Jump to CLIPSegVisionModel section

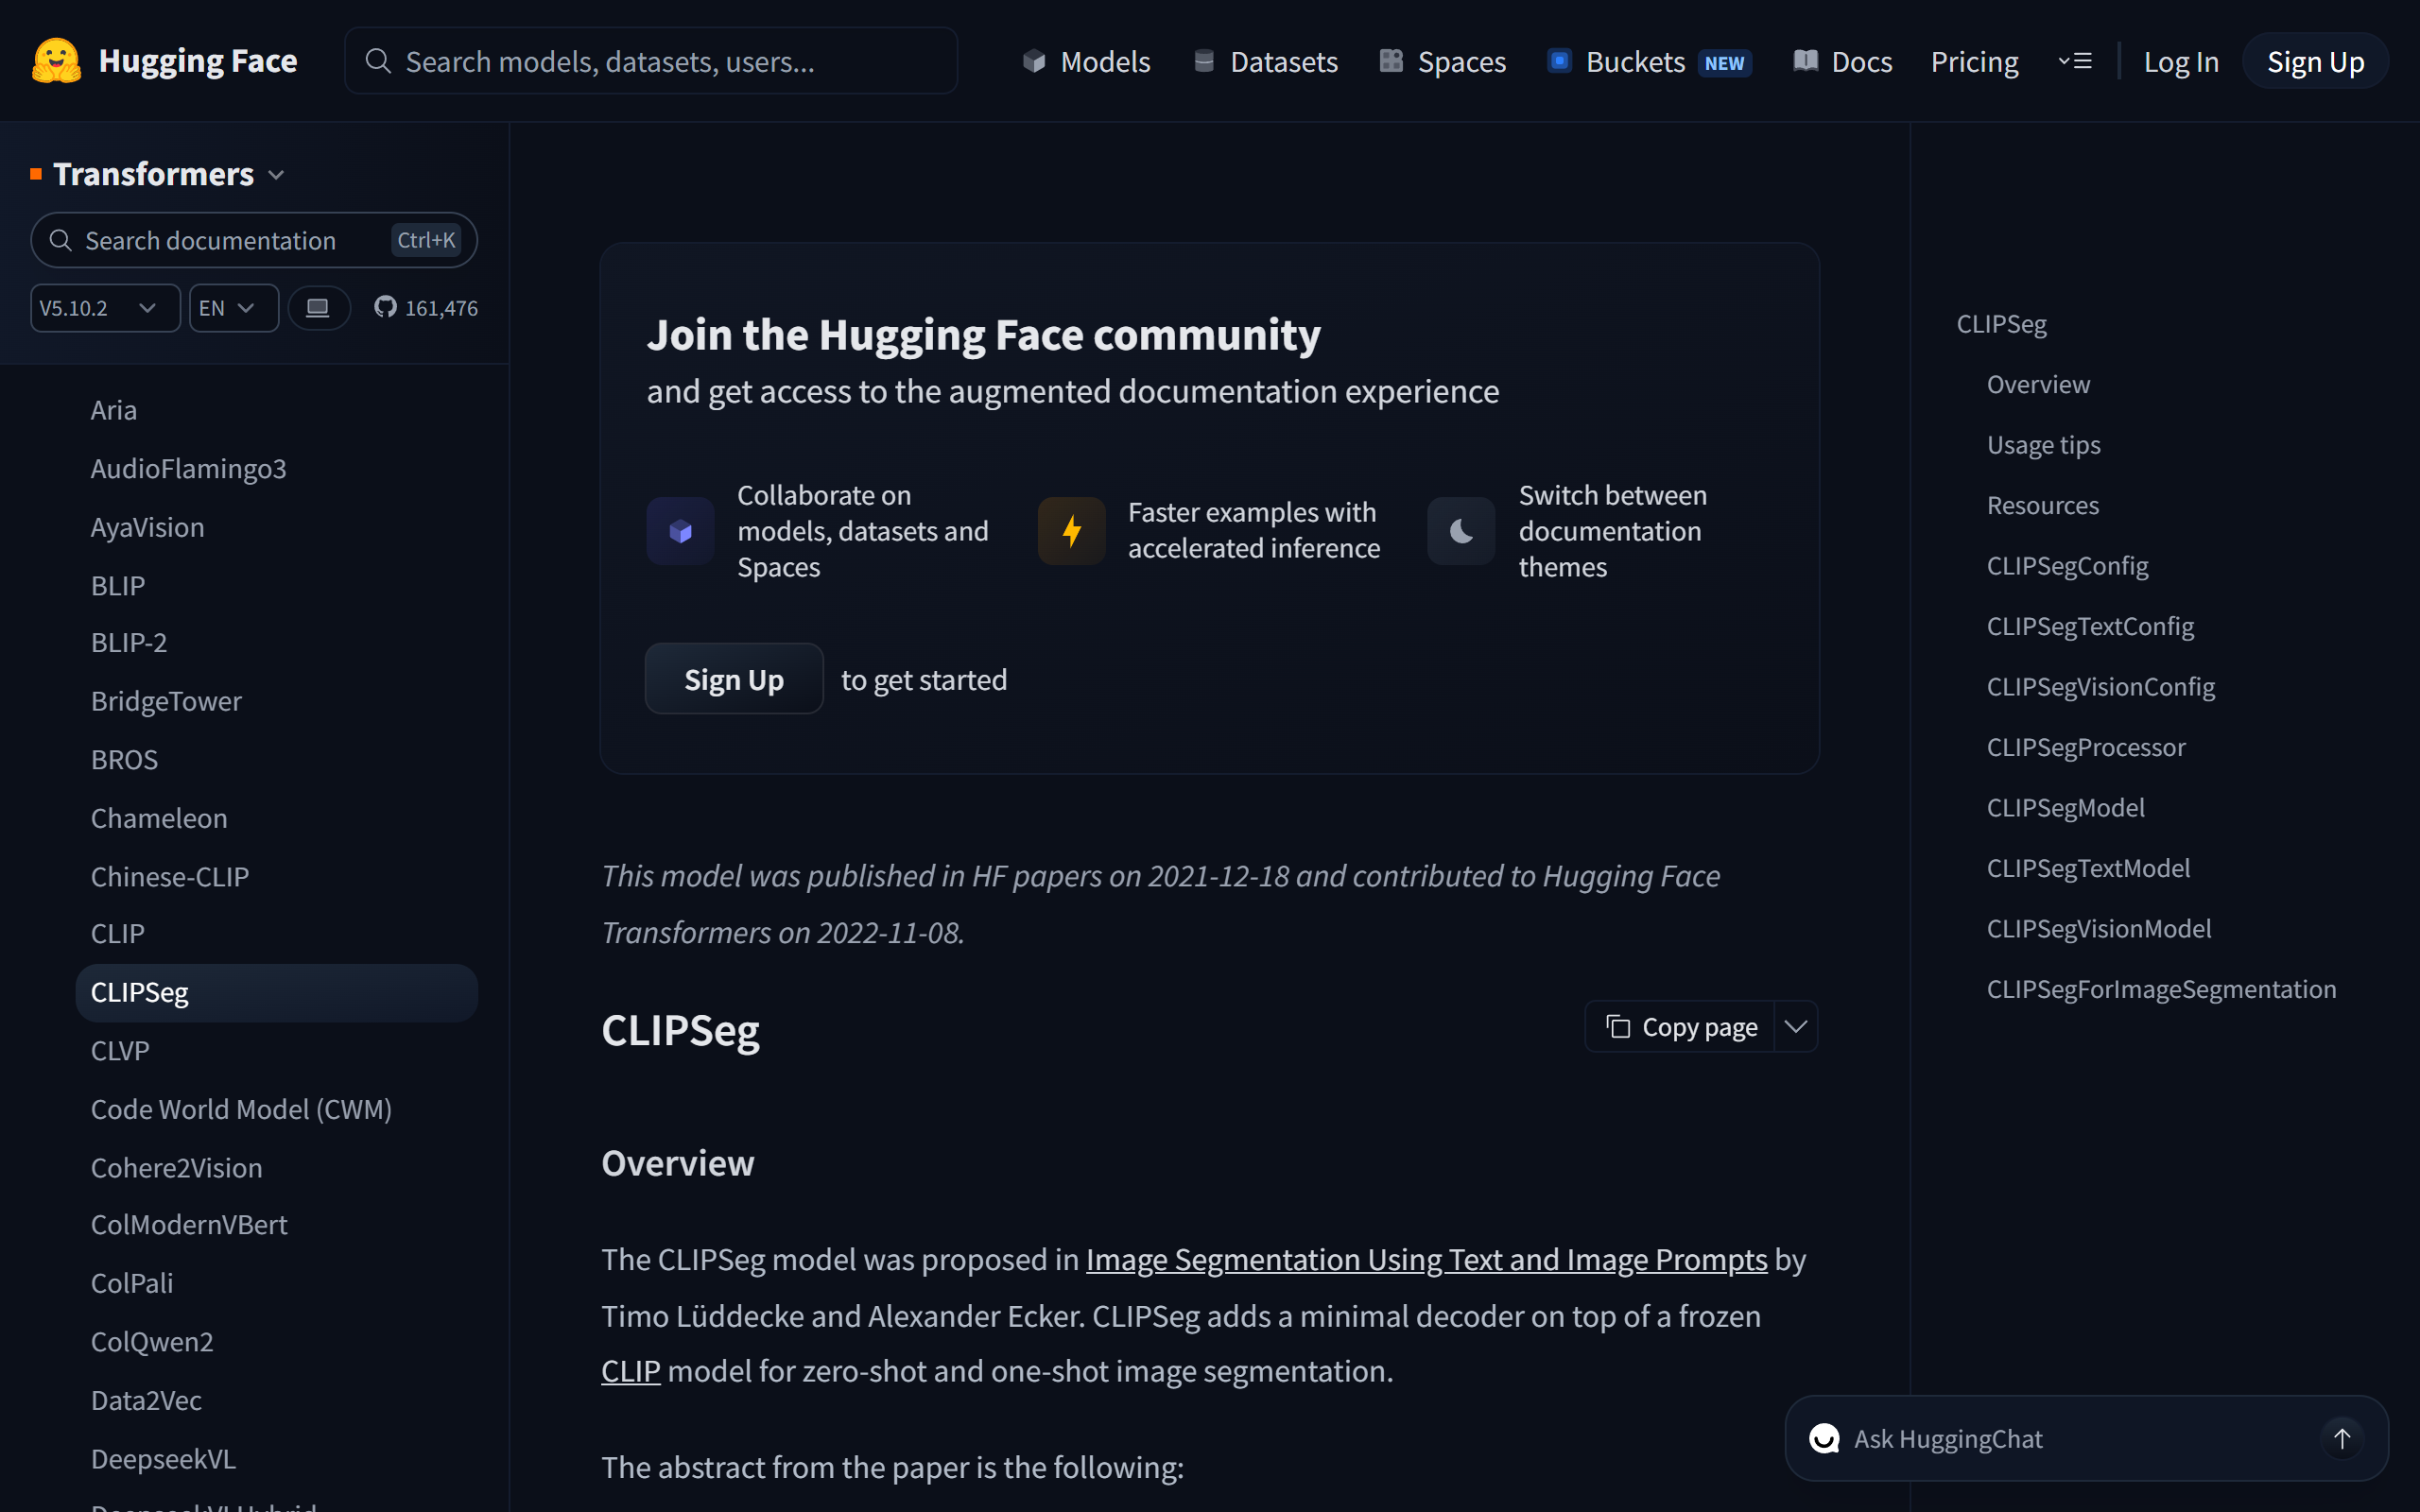click(2099, 929)
